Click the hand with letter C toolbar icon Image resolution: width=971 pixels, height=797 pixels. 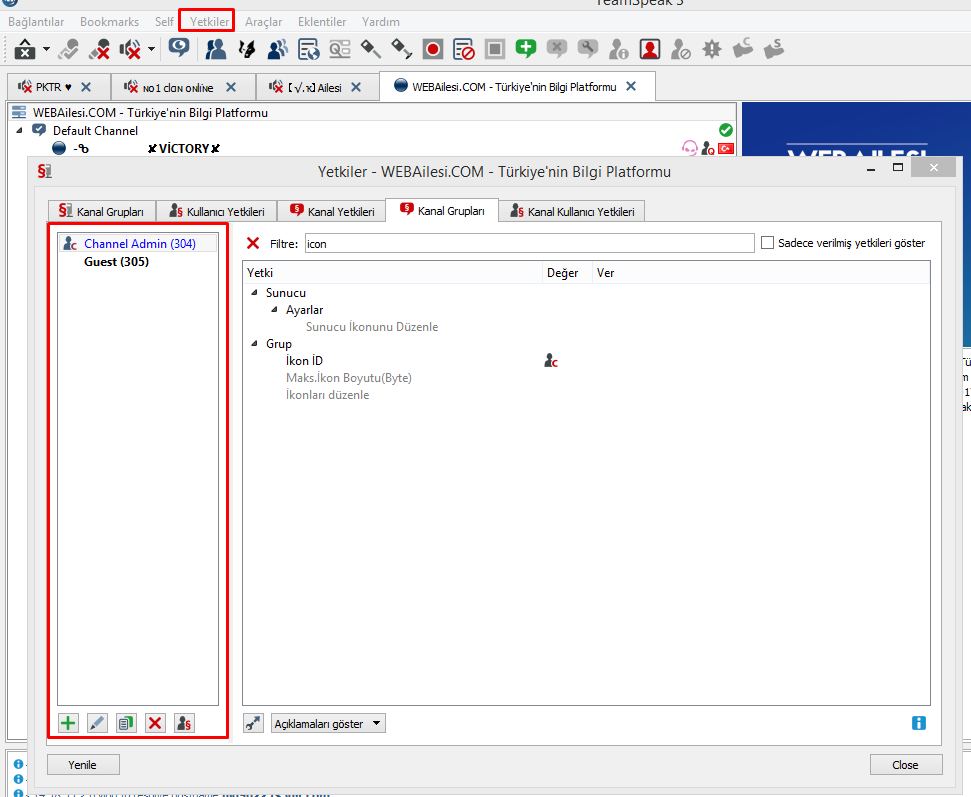click(x=742, y=48)
